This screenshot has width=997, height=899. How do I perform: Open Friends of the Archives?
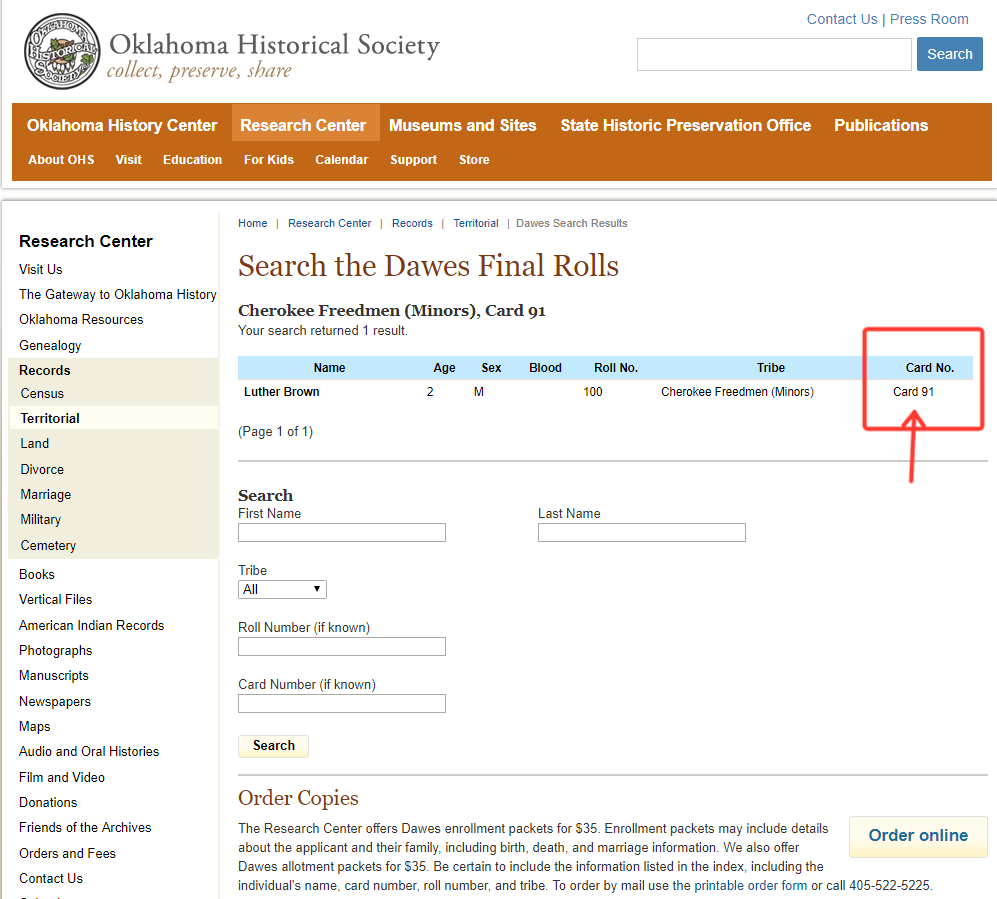85,828
